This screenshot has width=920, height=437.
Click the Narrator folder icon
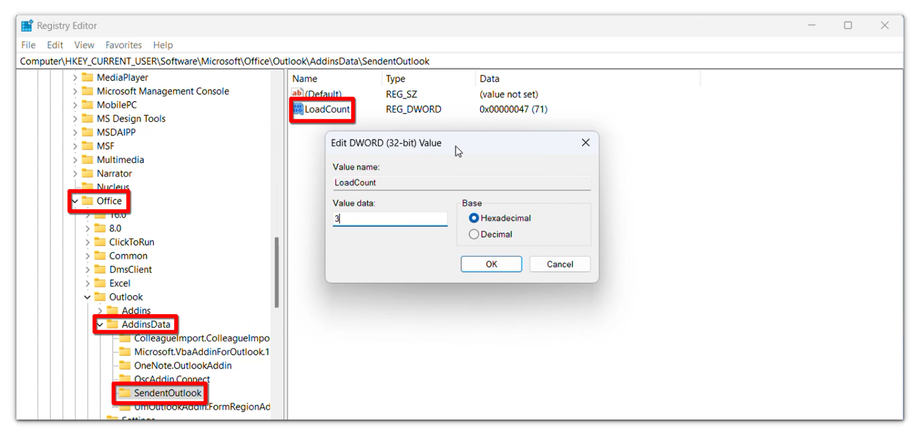87,174
